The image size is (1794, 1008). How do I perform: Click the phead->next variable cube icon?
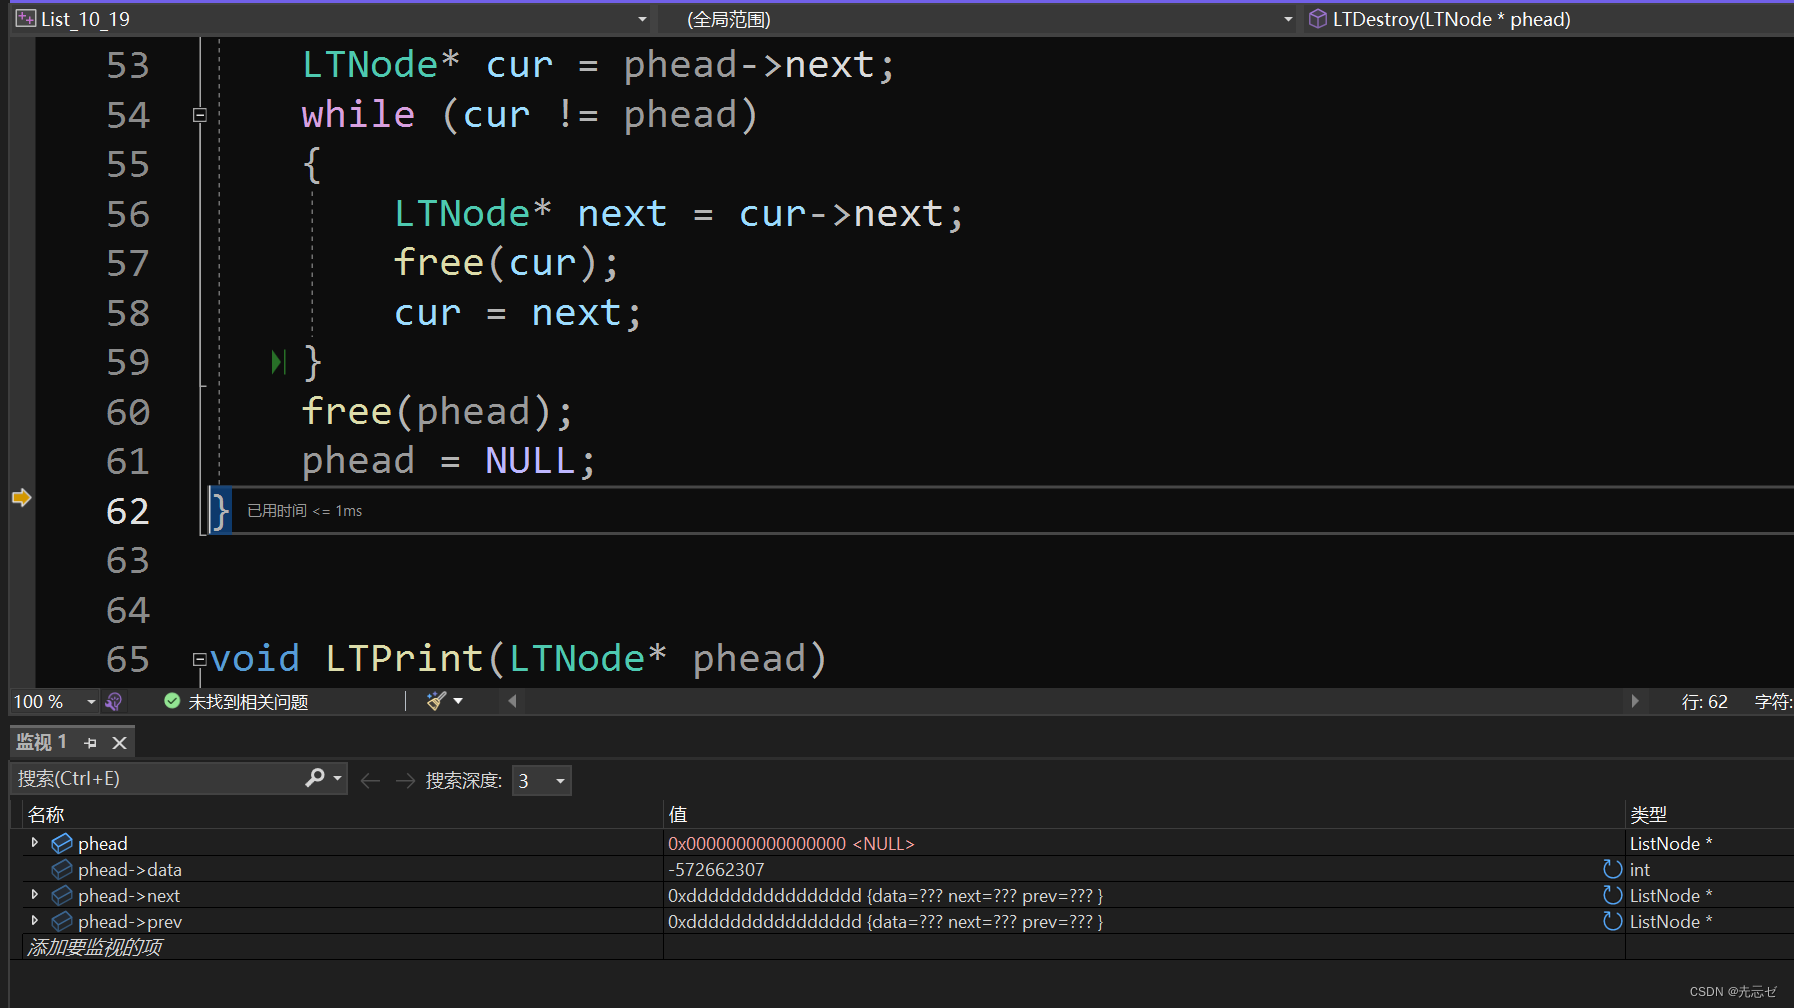coord(62,895)
